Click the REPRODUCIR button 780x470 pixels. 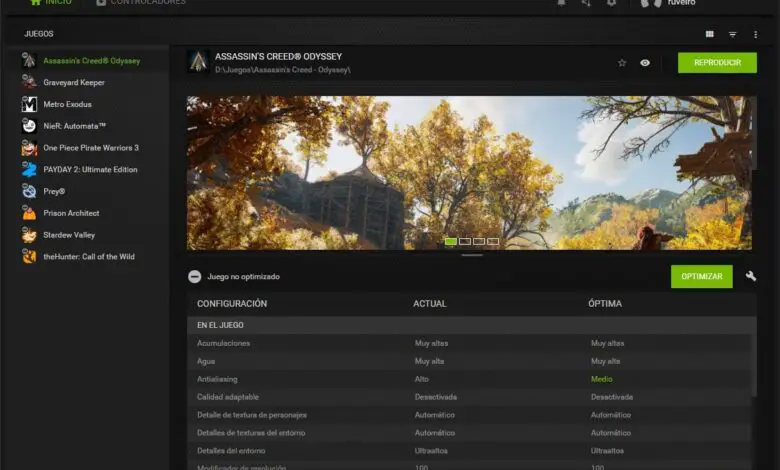(717, 63)
